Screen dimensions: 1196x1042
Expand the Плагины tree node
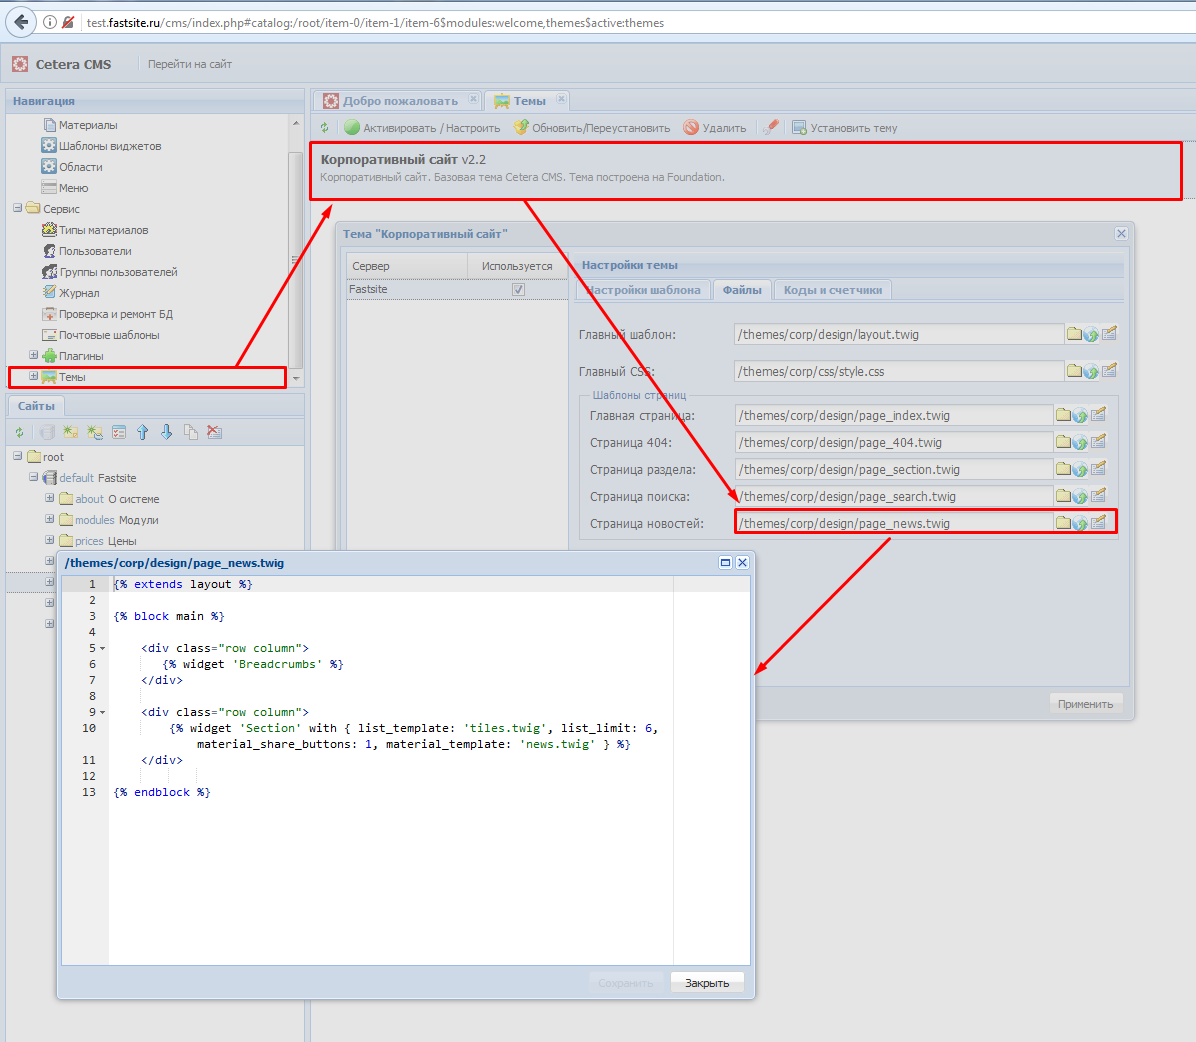click(x=34, y=355)
